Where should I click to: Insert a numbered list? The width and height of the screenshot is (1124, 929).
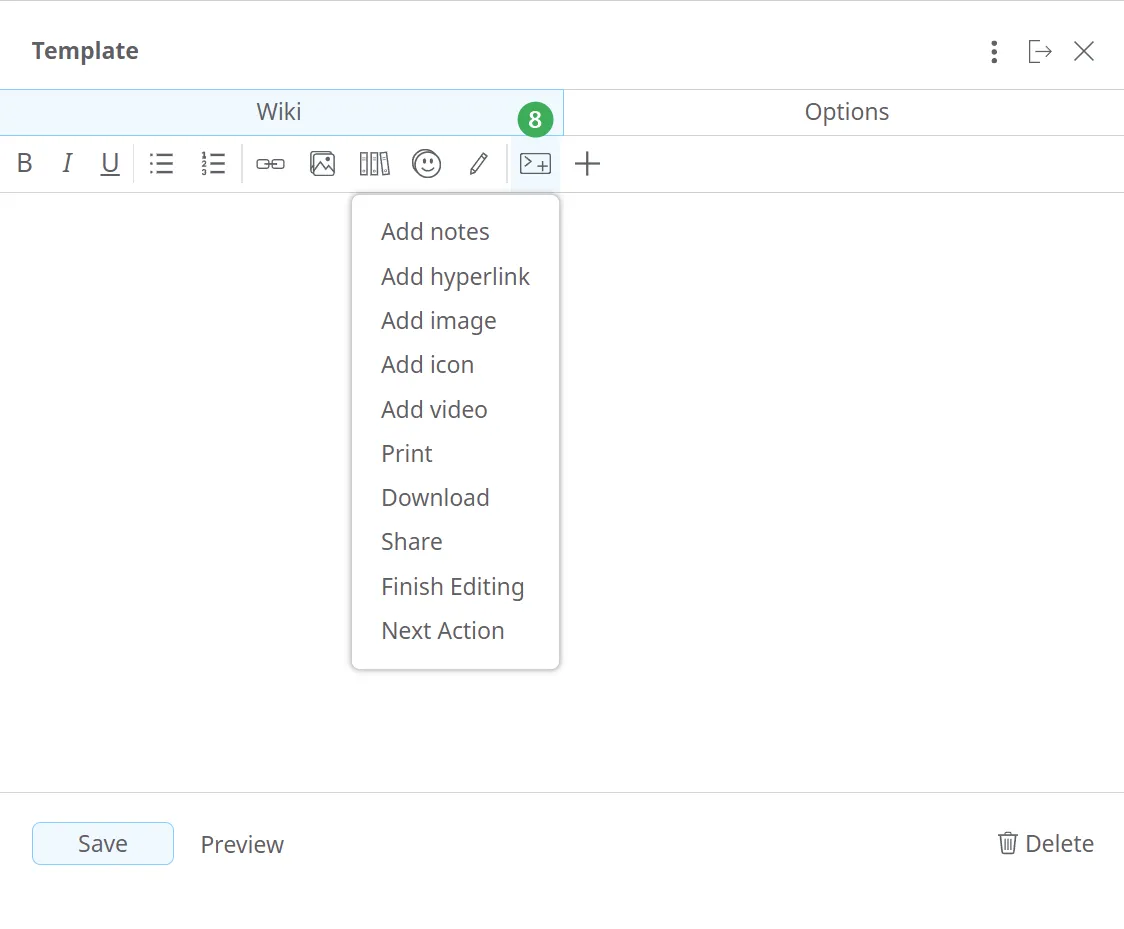pyautogui.click(x=213, y=164)
